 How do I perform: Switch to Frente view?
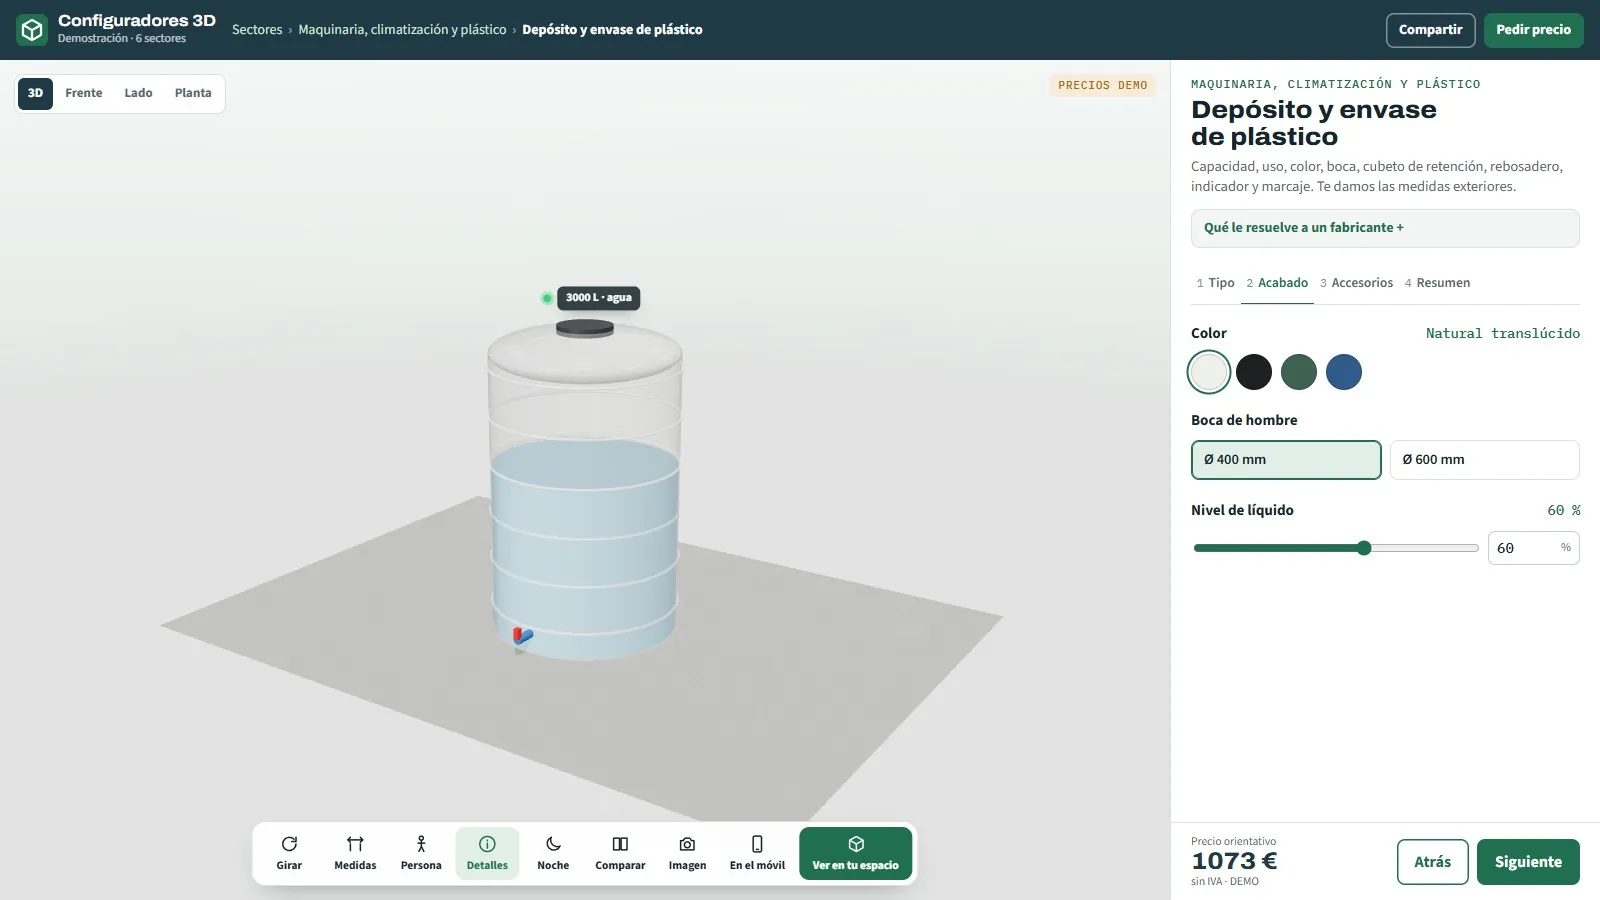coord(84,93)
